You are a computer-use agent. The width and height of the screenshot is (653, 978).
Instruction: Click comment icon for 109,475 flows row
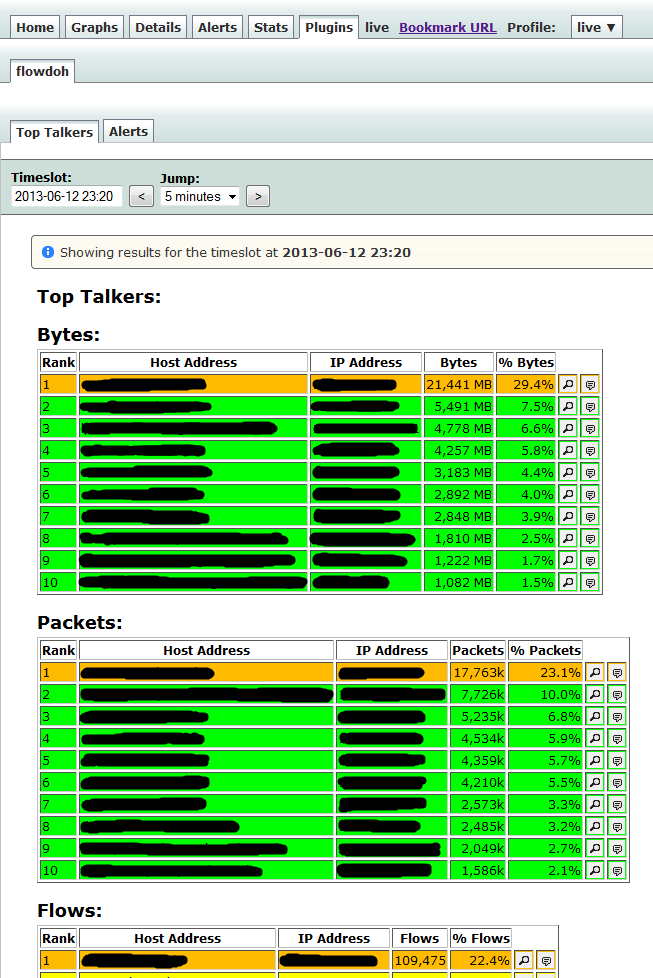pyautogui.click(x=546, y=961)
